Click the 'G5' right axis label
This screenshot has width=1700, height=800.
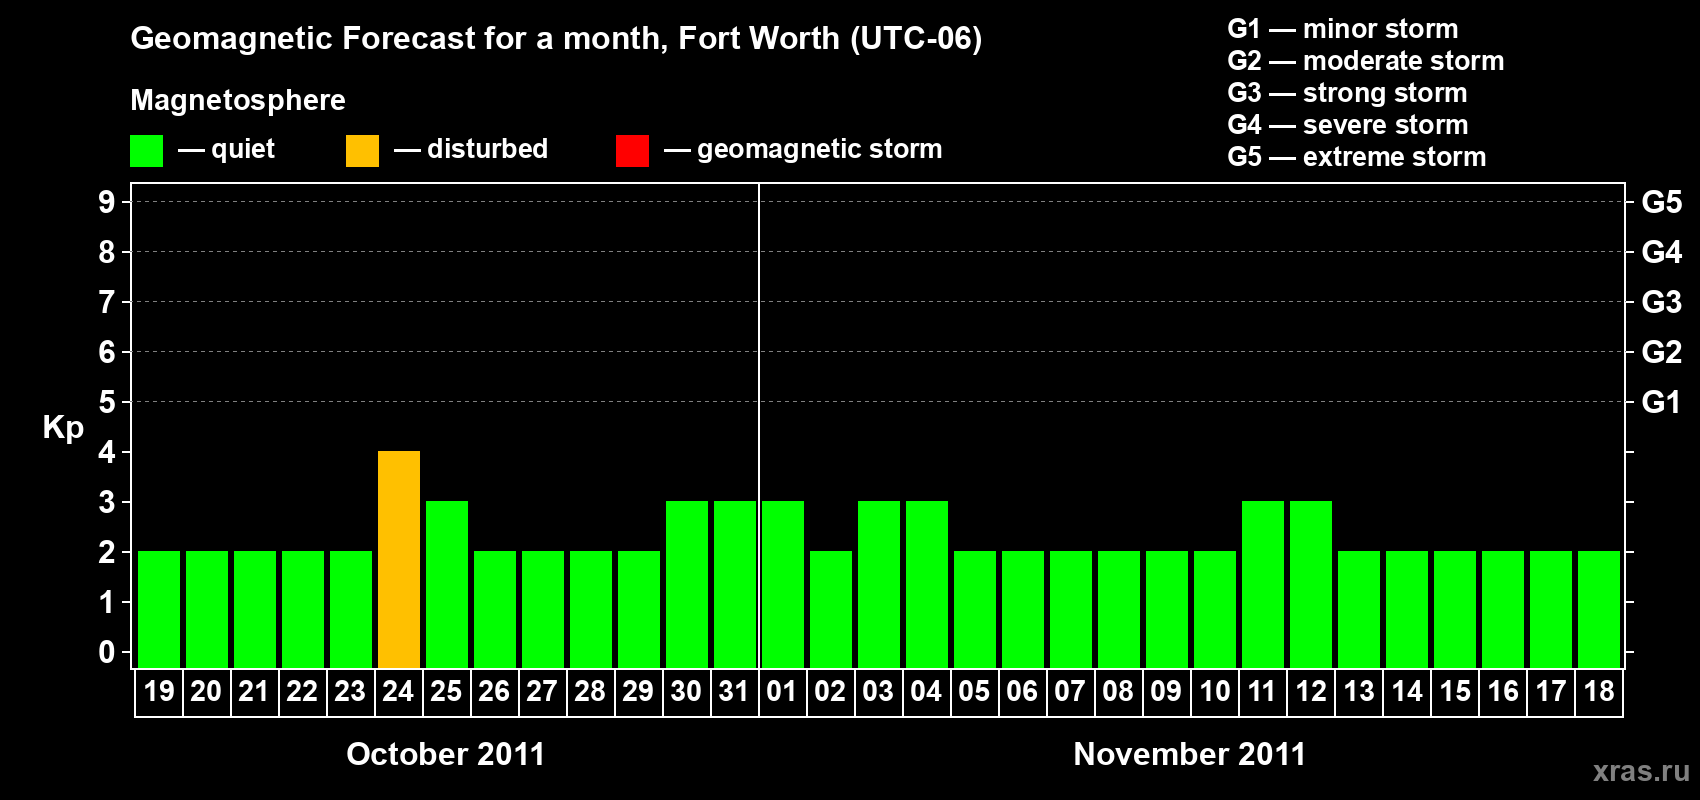1662,202
